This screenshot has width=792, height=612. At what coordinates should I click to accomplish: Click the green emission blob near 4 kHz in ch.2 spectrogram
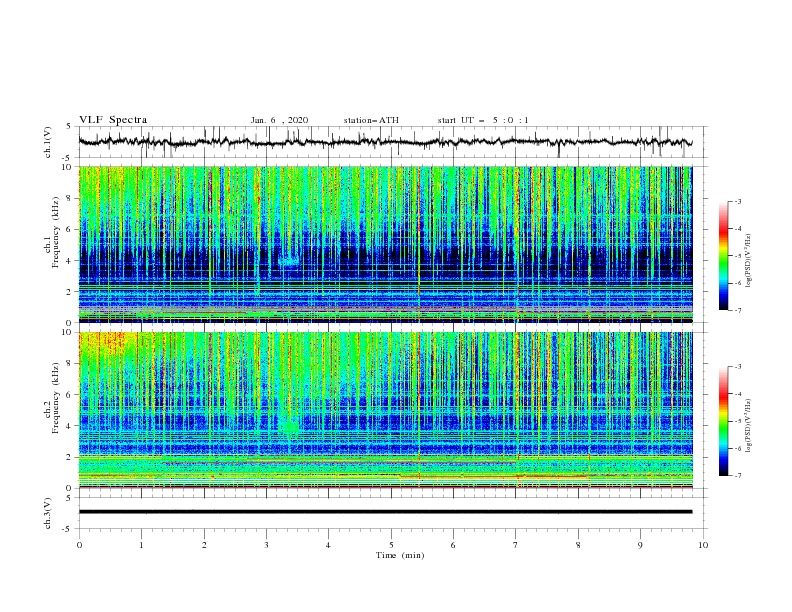290,427
